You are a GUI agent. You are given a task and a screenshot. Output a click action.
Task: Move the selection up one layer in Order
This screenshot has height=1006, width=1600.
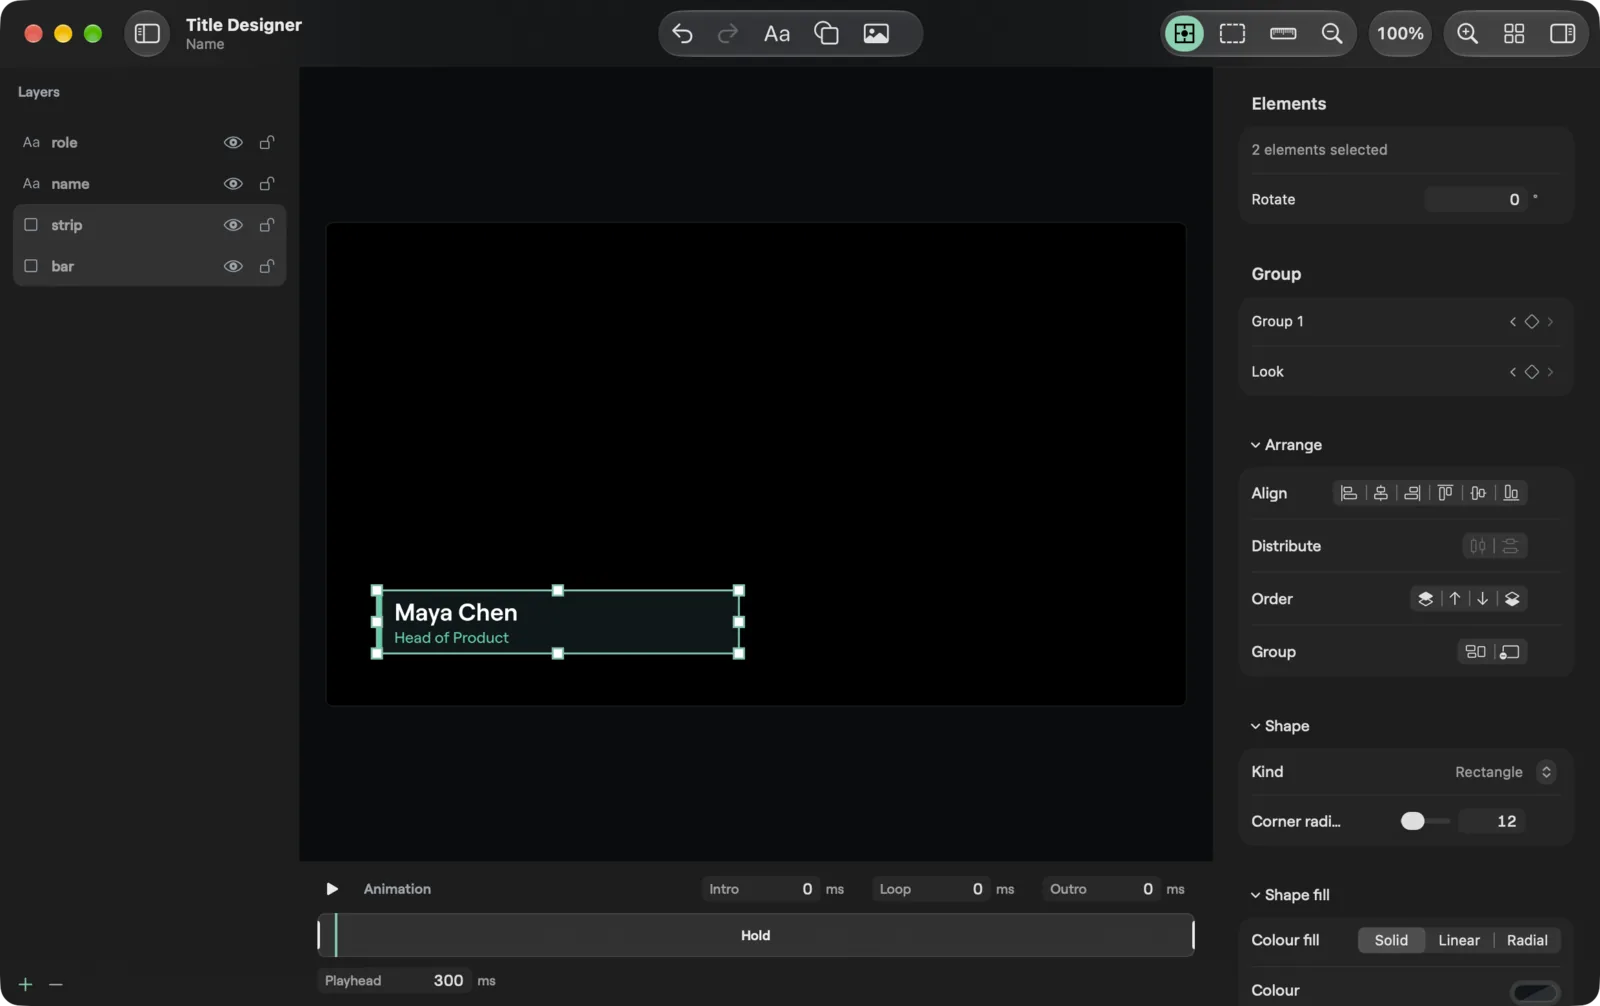click(1455, 599)
